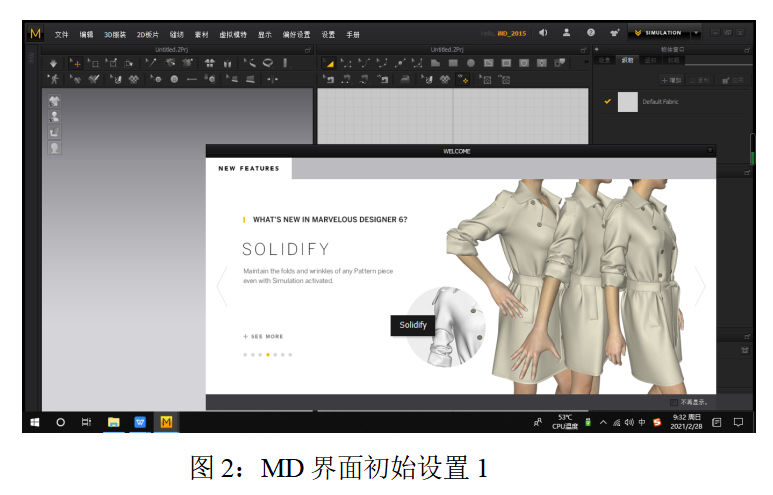The width and height of the screenshot is (773, 495).
Task: Open the 素材 menu
Action: click(201, 35)
